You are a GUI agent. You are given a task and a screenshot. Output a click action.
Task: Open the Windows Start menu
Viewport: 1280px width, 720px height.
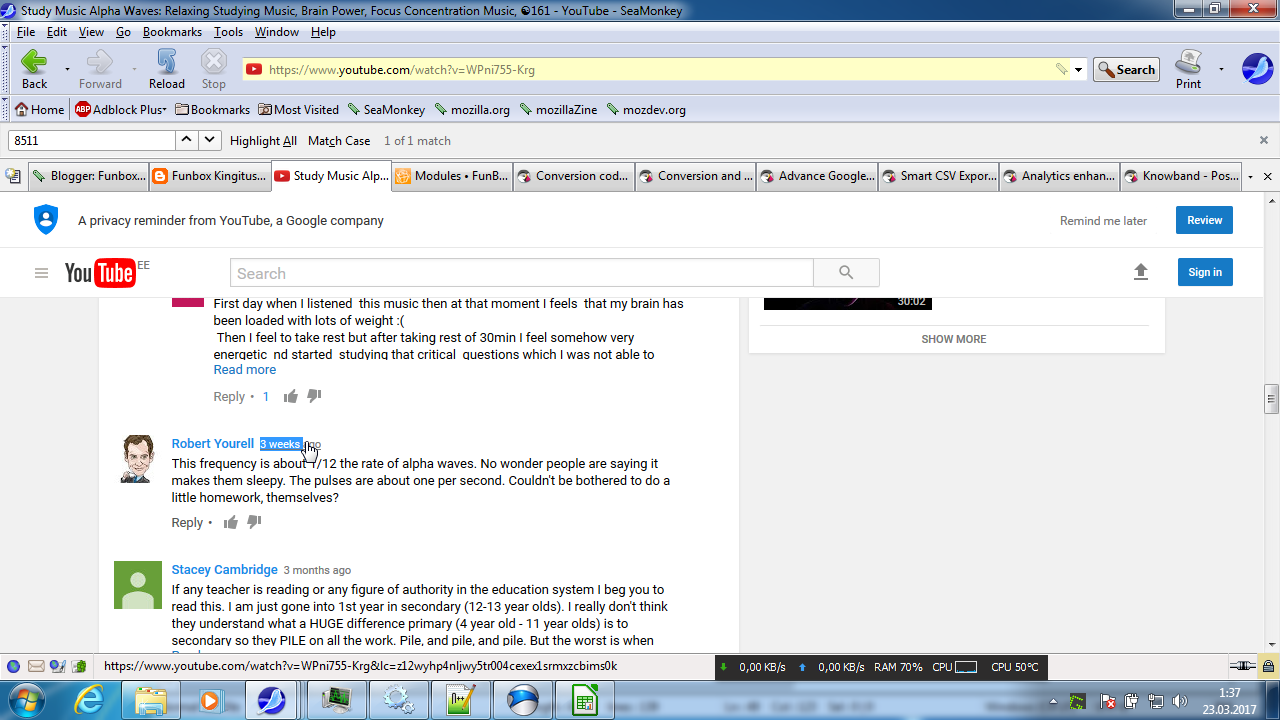point(25,700)
